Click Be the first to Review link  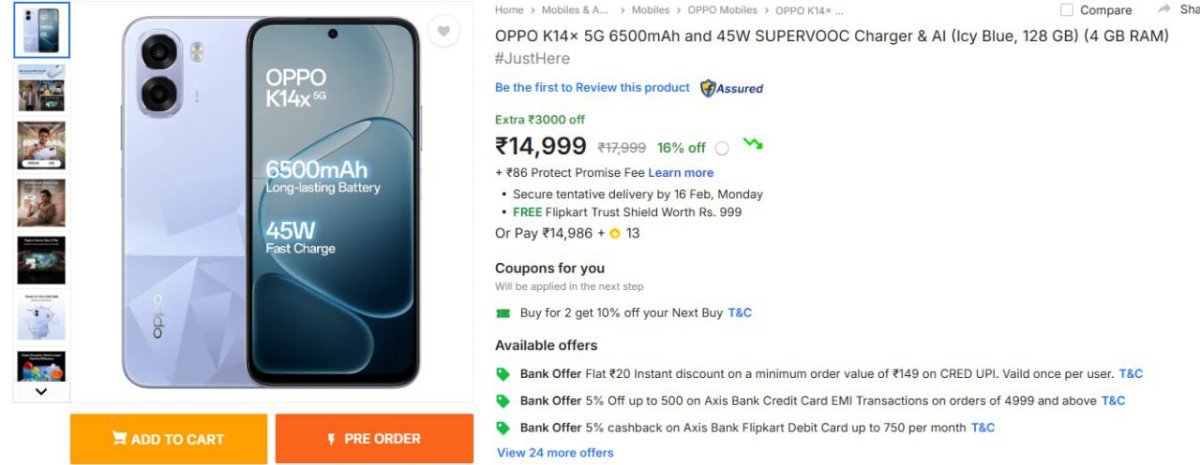592,88
